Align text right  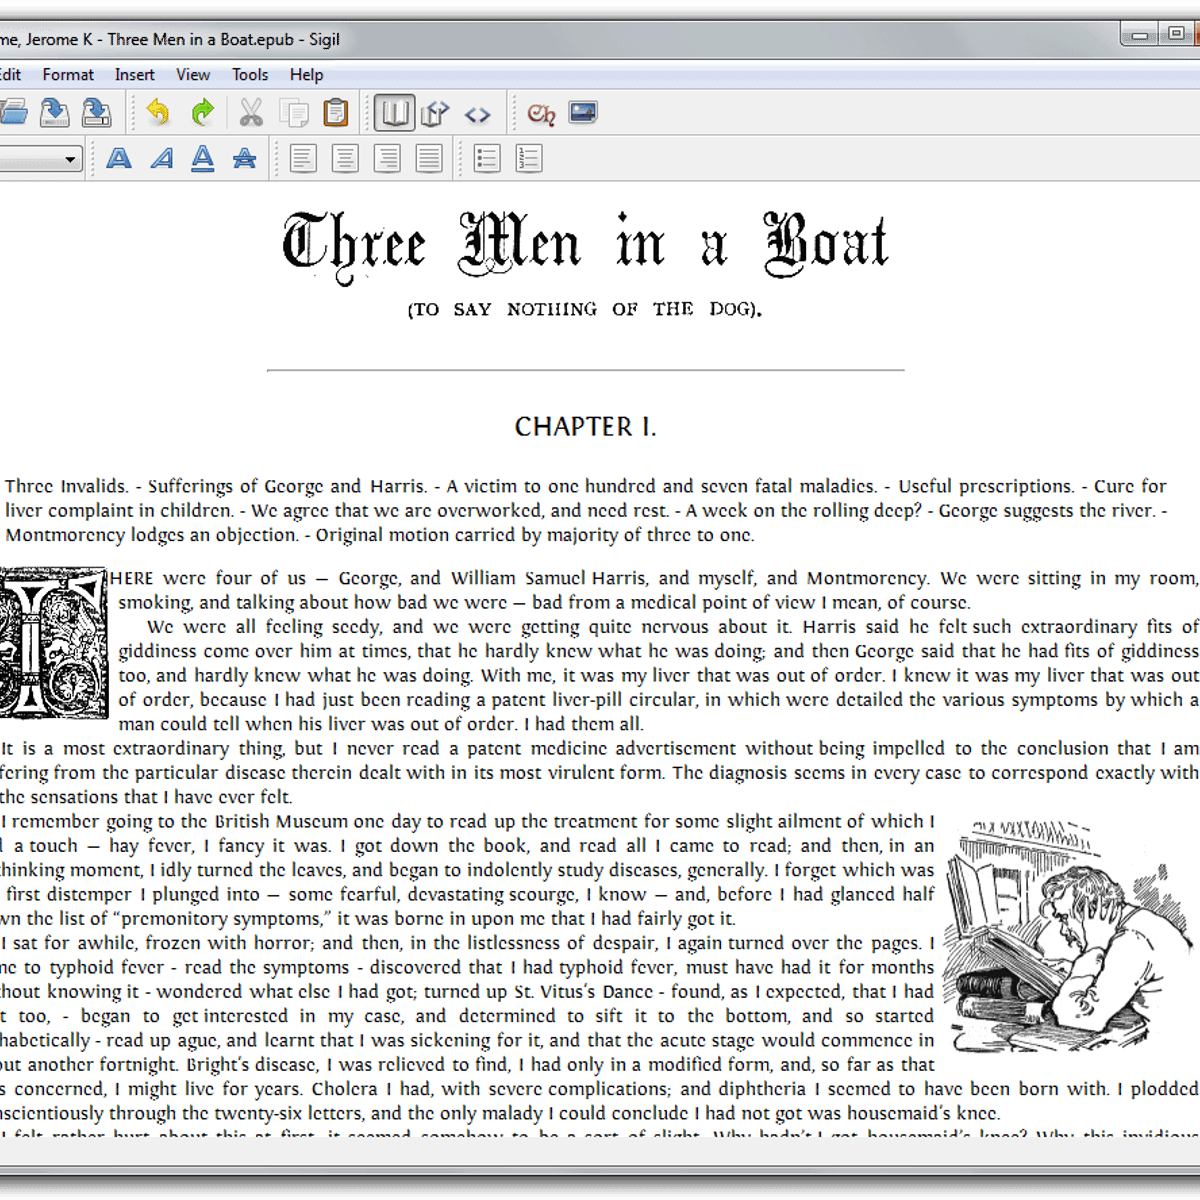[x=387, y=158]
